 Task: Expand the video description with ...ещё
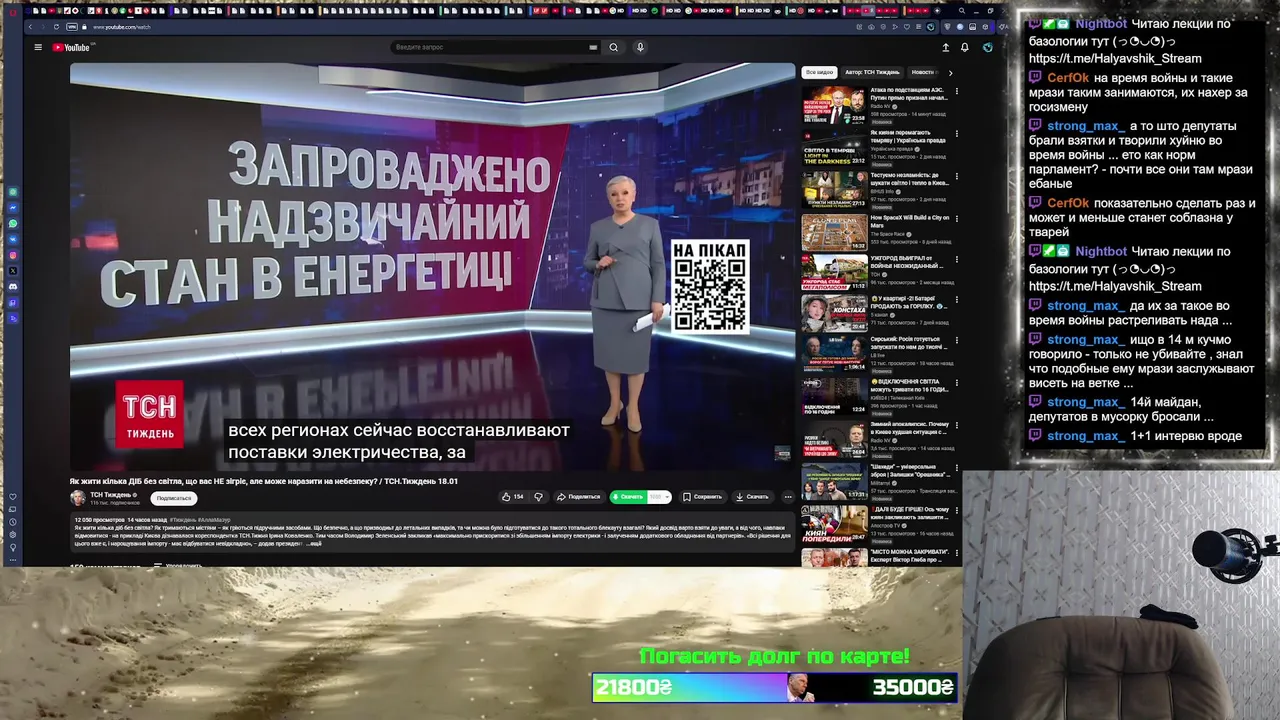pyautogui.click(x=314, y=543)
